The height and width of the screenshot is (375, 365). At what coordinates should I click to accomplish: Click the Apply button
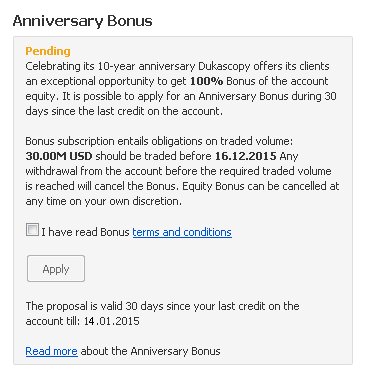[56, 269]
